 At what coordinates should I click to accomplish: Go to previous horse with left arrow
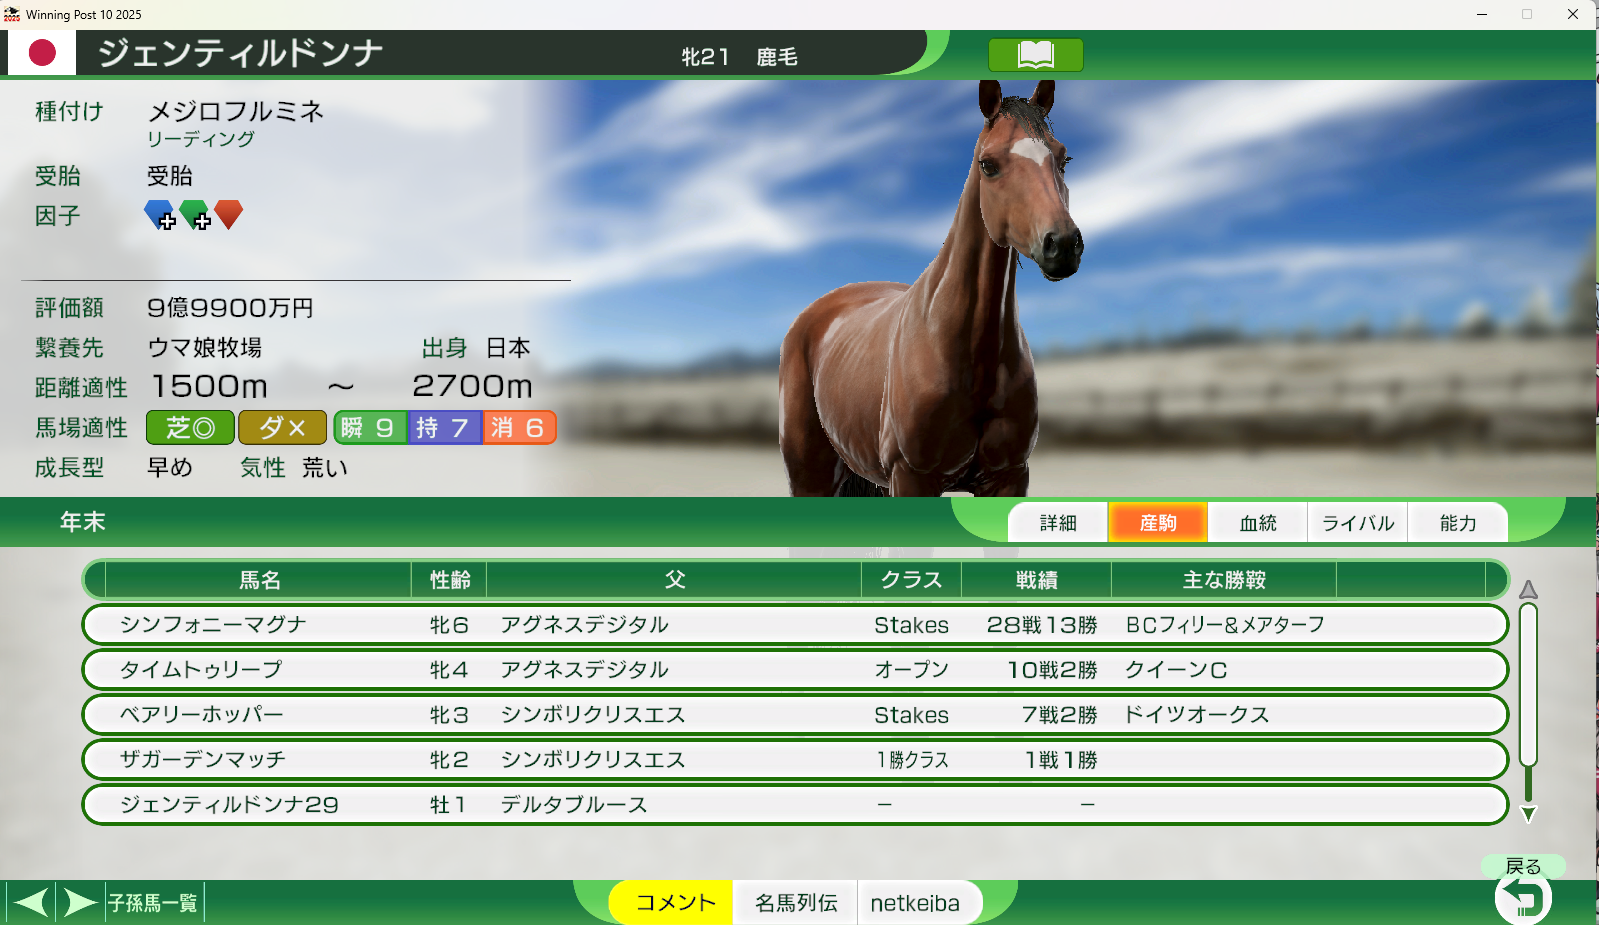[x=31, y=903]
